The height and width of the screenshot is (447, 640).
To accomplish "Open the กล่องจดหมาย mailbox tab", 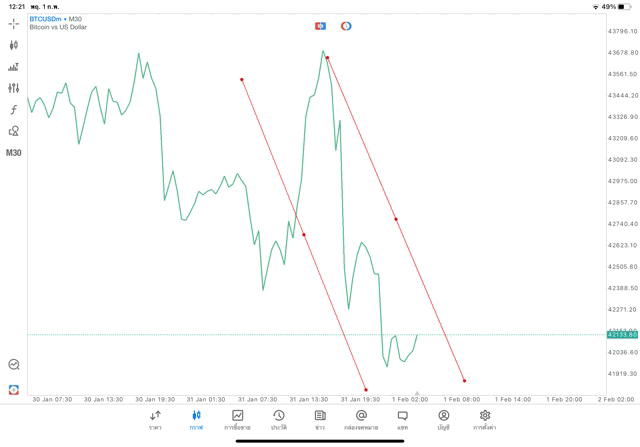I will (361, 420).
